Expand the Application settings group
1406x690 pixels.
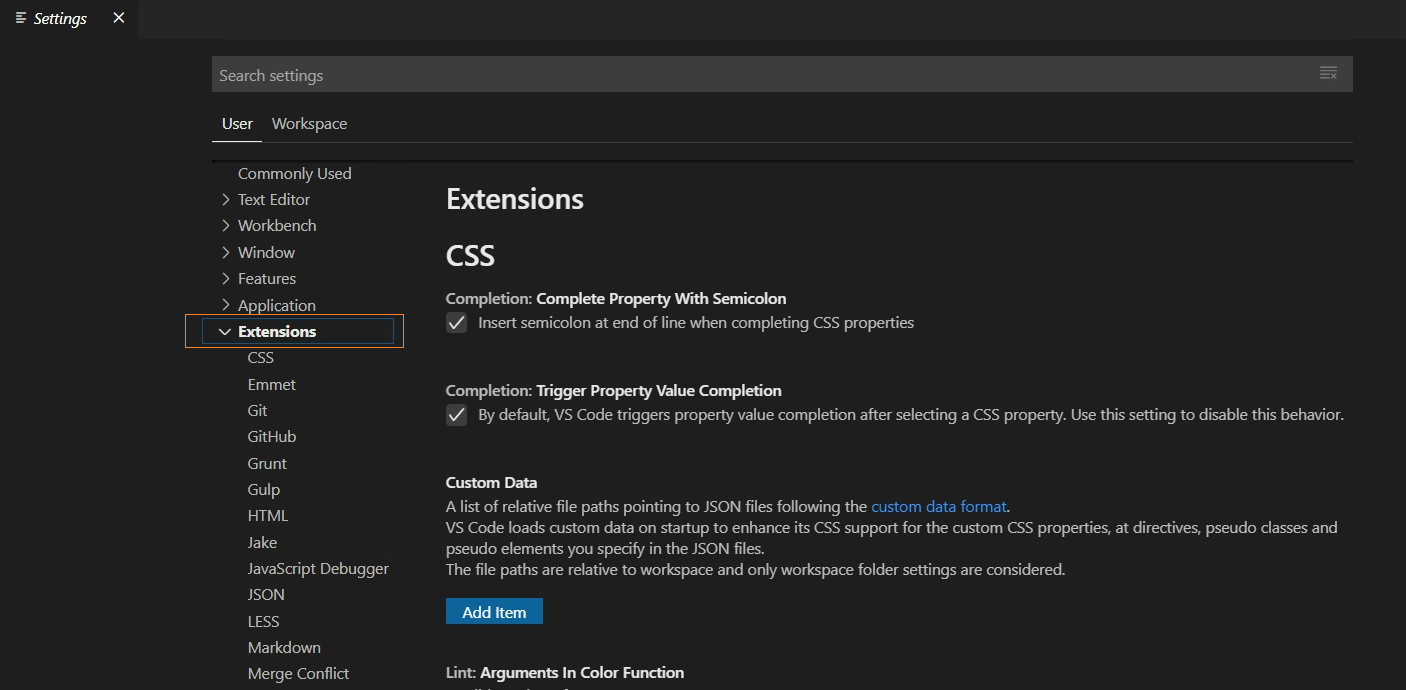(226, 305)
